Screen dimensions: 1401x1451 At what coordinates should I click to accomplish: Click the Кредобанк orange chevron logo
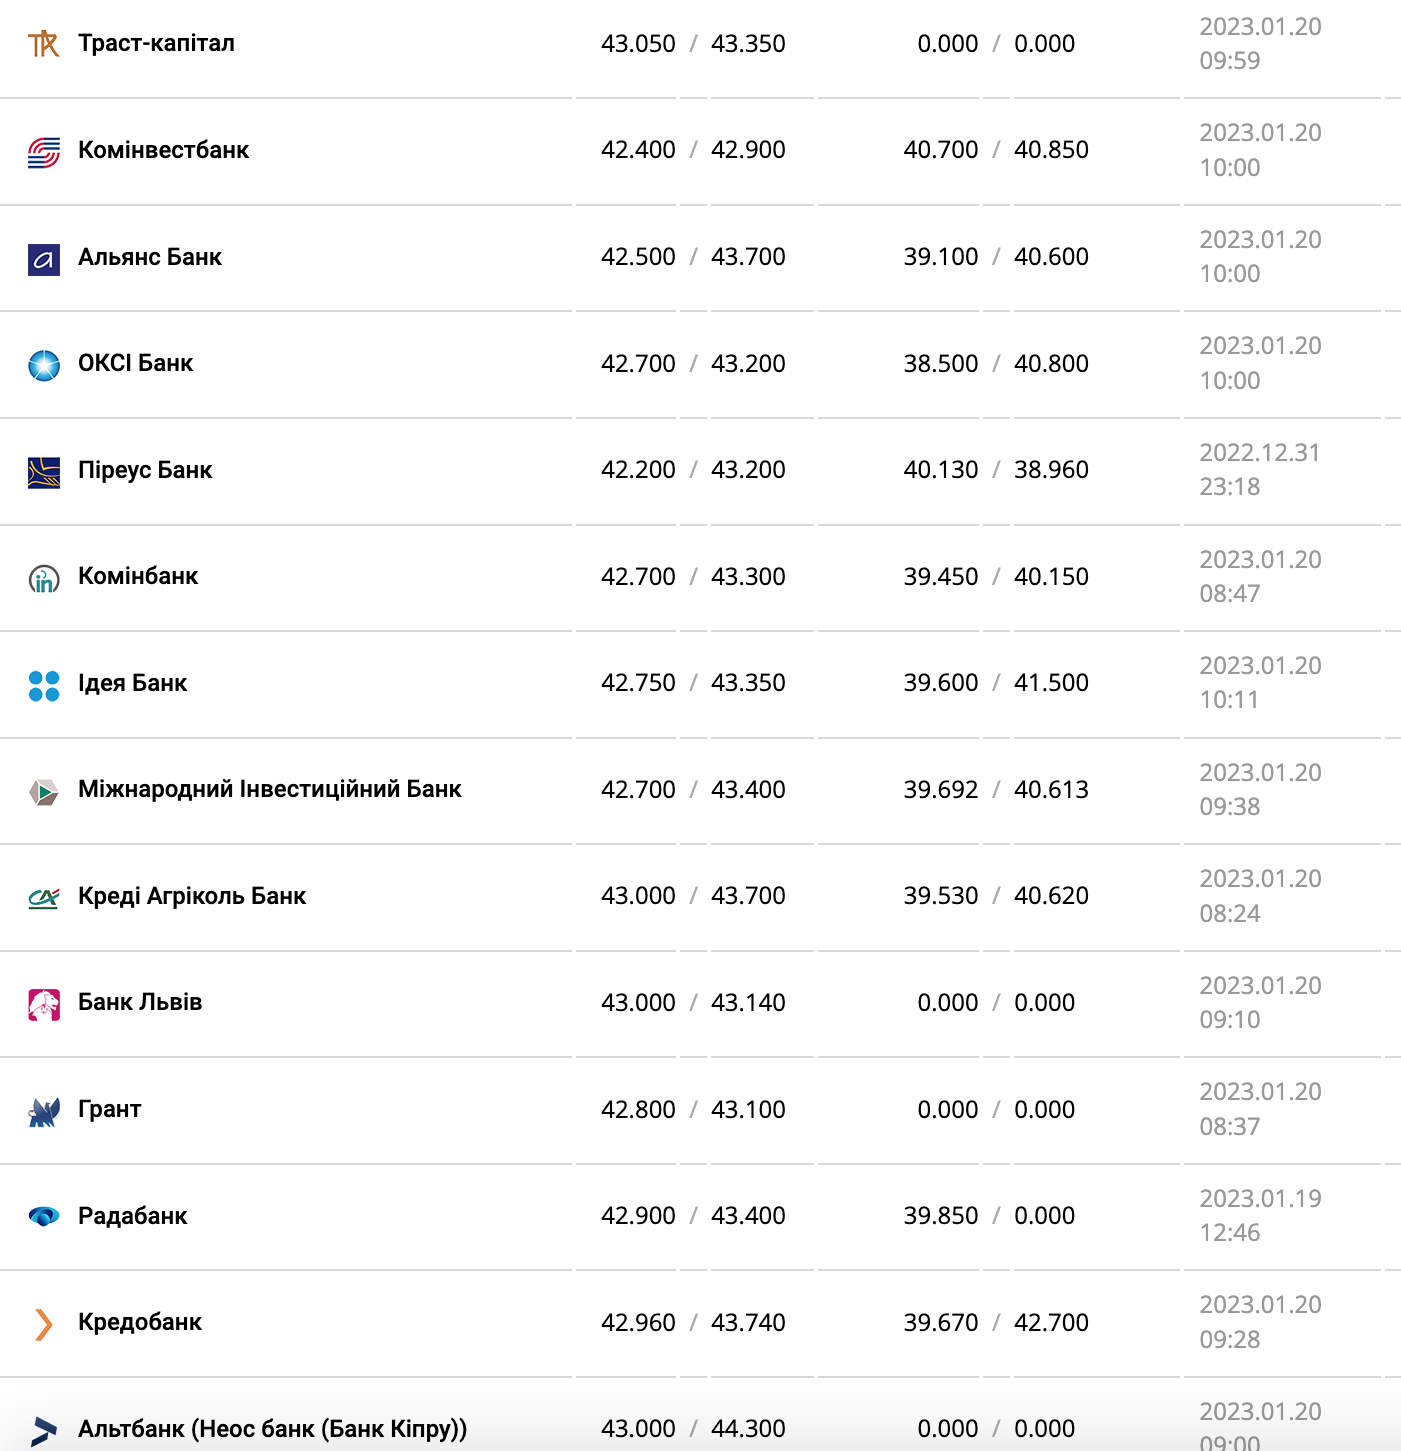[43, 1324]
